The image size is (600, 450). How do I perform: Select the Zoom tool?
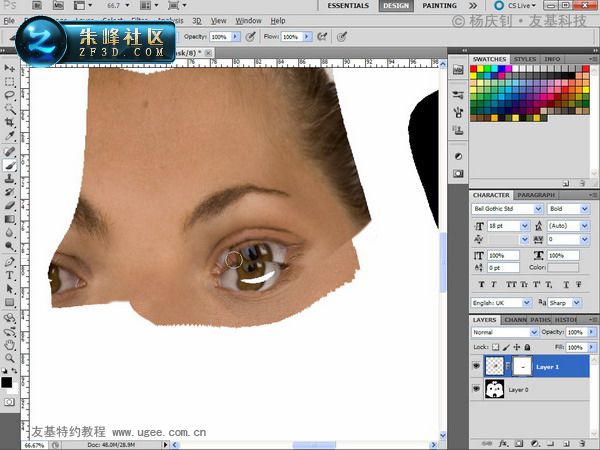10,358
